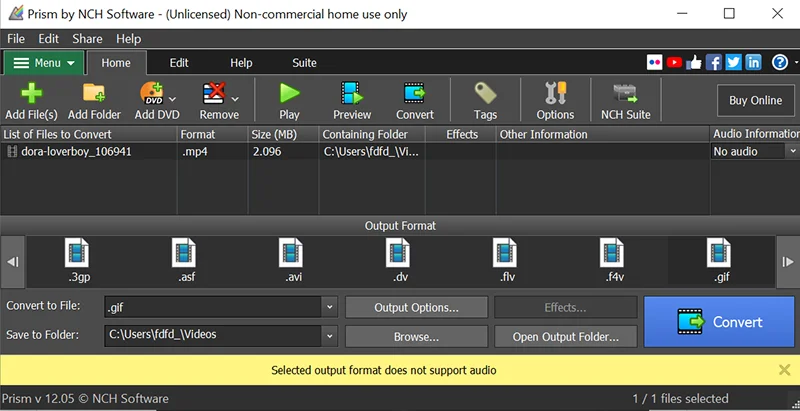Switch to the Edit ribbon tab
This screenshot has width=800, height=411.
(x=179, y=63)
